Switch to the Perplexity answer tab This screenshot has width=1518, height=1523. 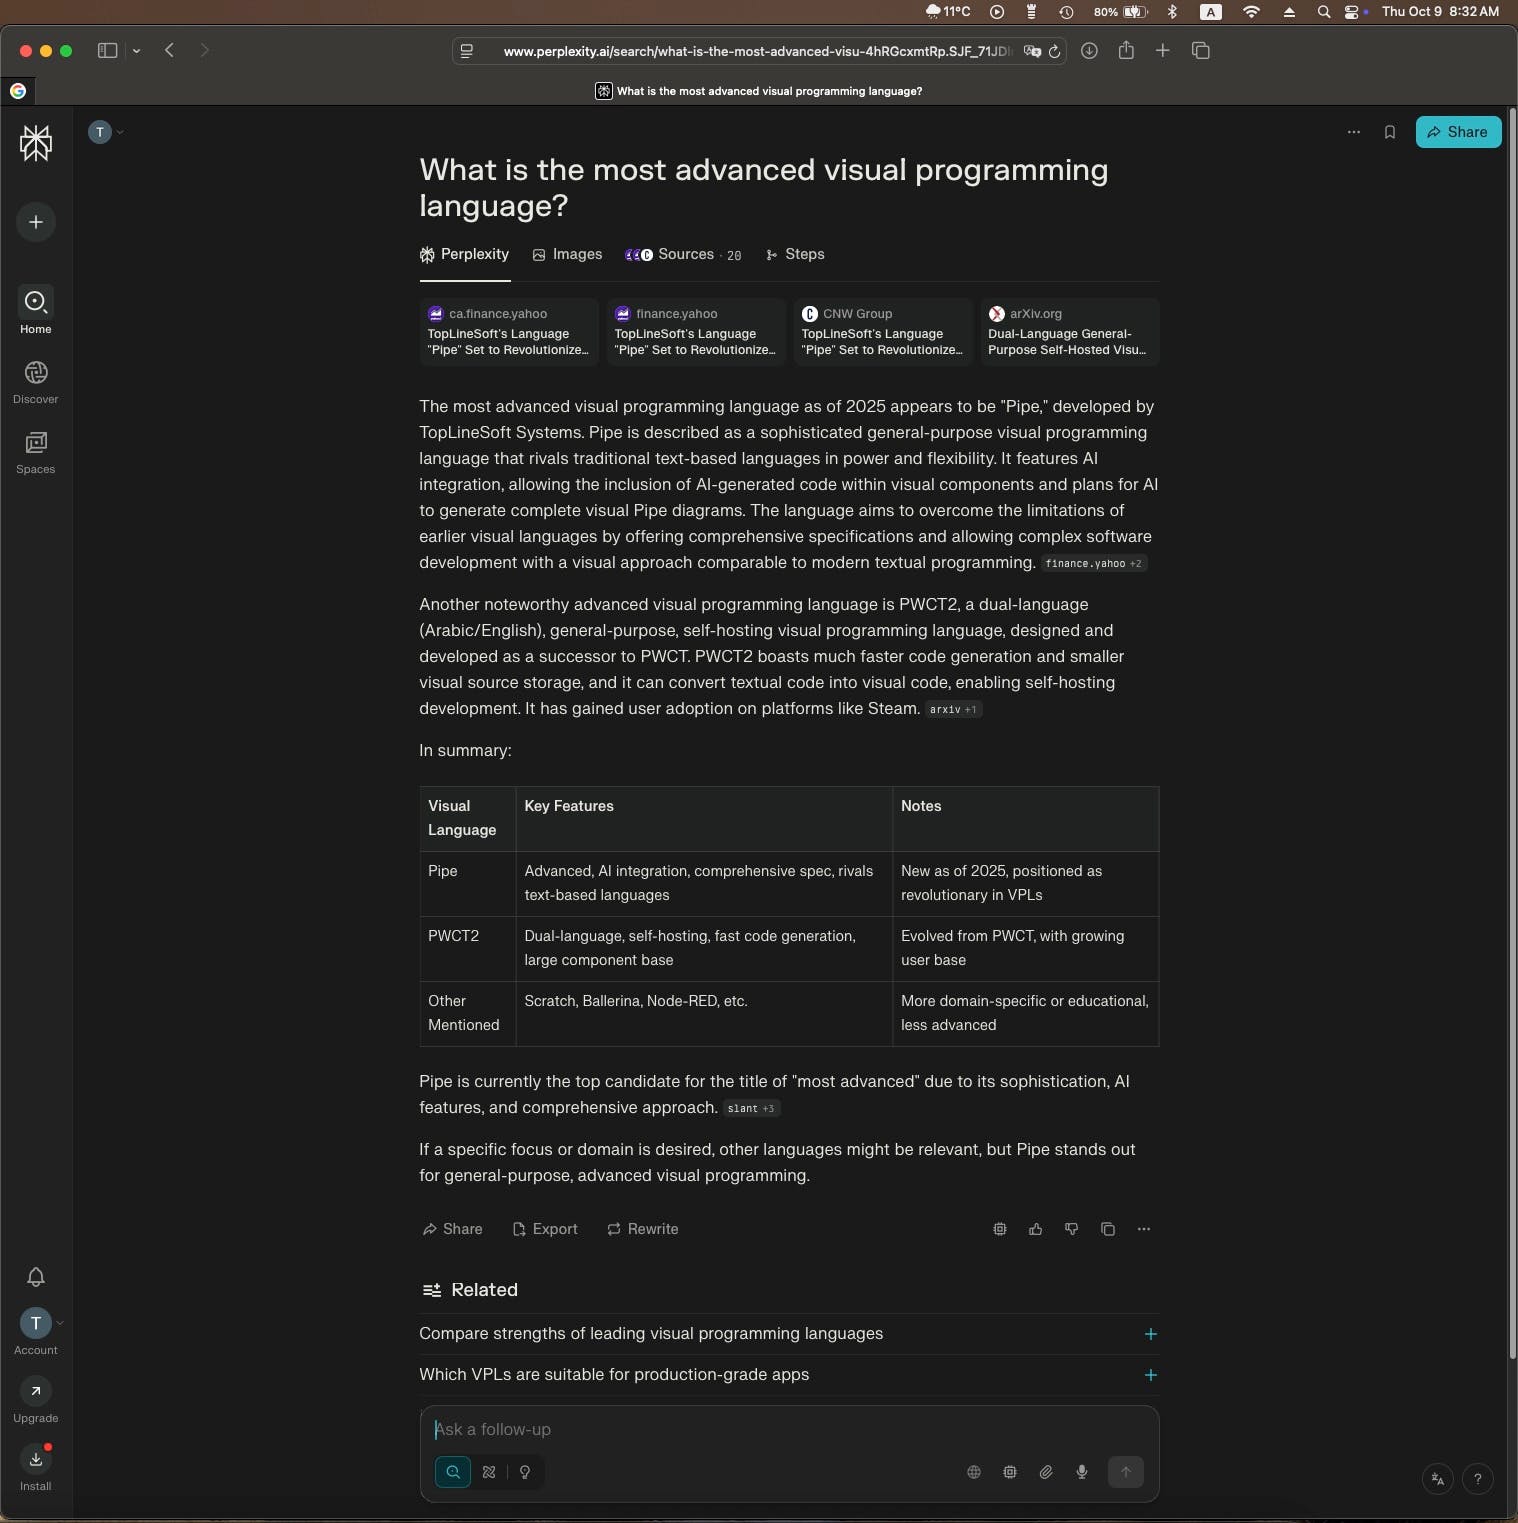click(464, 255)
